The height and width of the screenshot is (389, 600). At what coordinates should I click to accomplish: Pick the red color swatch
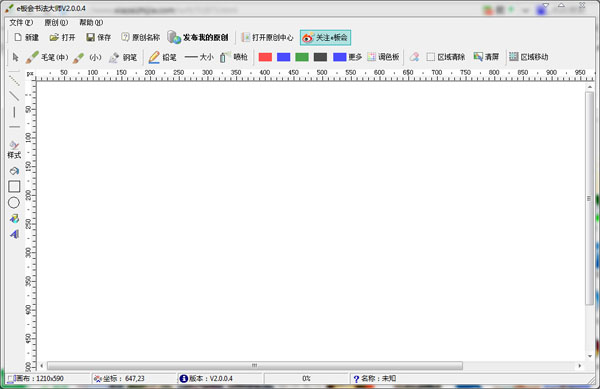265,57
